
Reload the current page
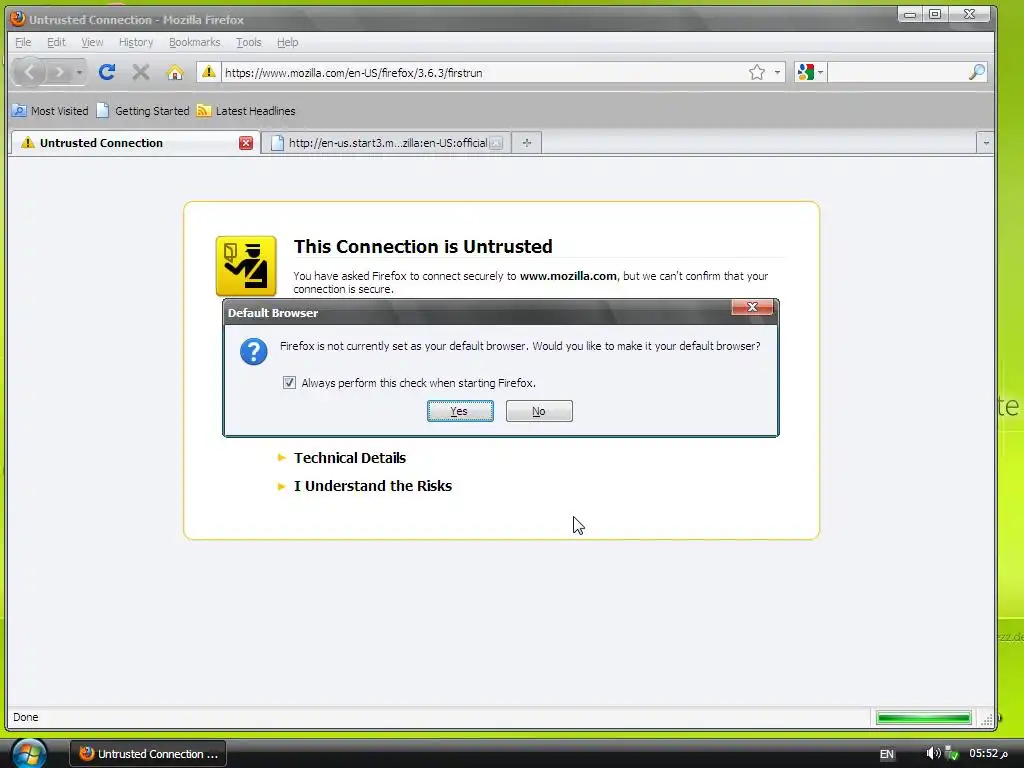(x=107, y=72)
